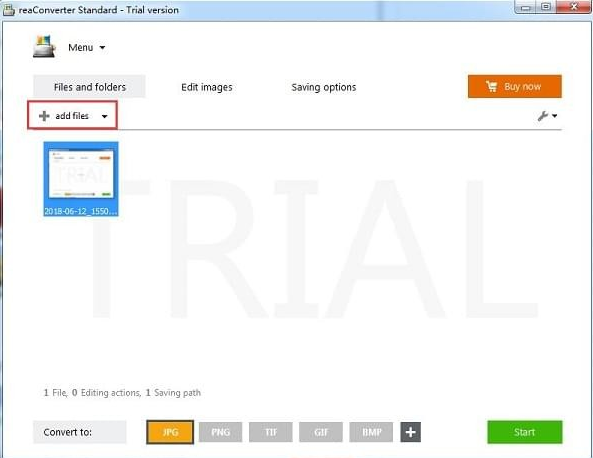Screen dimensions: 593x458
Task: Click the plus icon beside add files
Action: point(44,116)
